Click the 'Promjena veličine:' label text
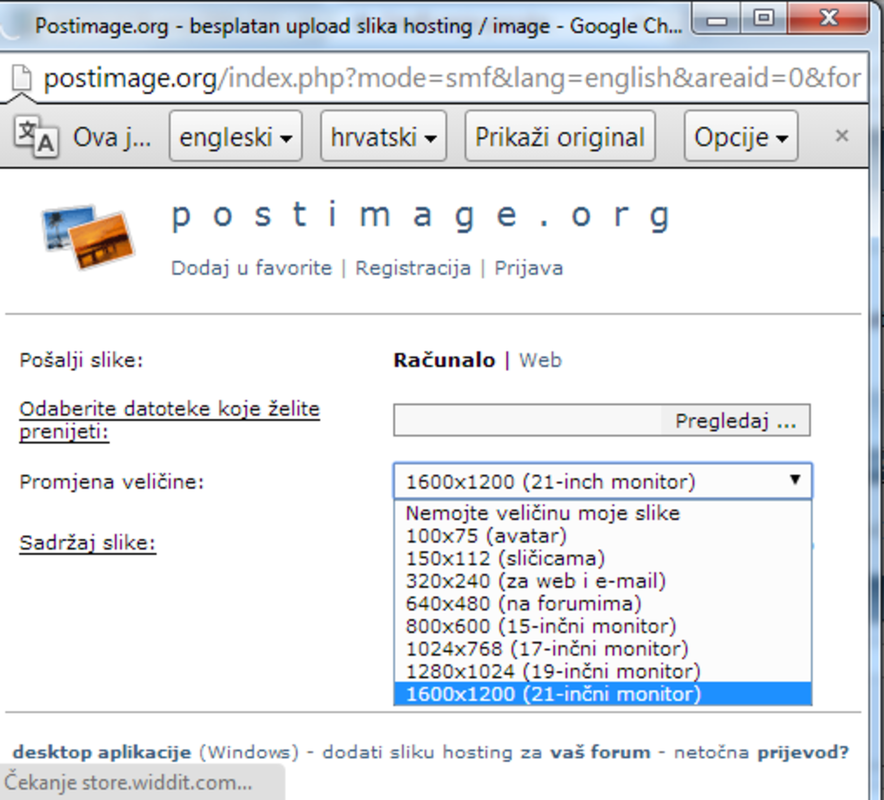Screen dimensions: 884x800 click(112, 482)
